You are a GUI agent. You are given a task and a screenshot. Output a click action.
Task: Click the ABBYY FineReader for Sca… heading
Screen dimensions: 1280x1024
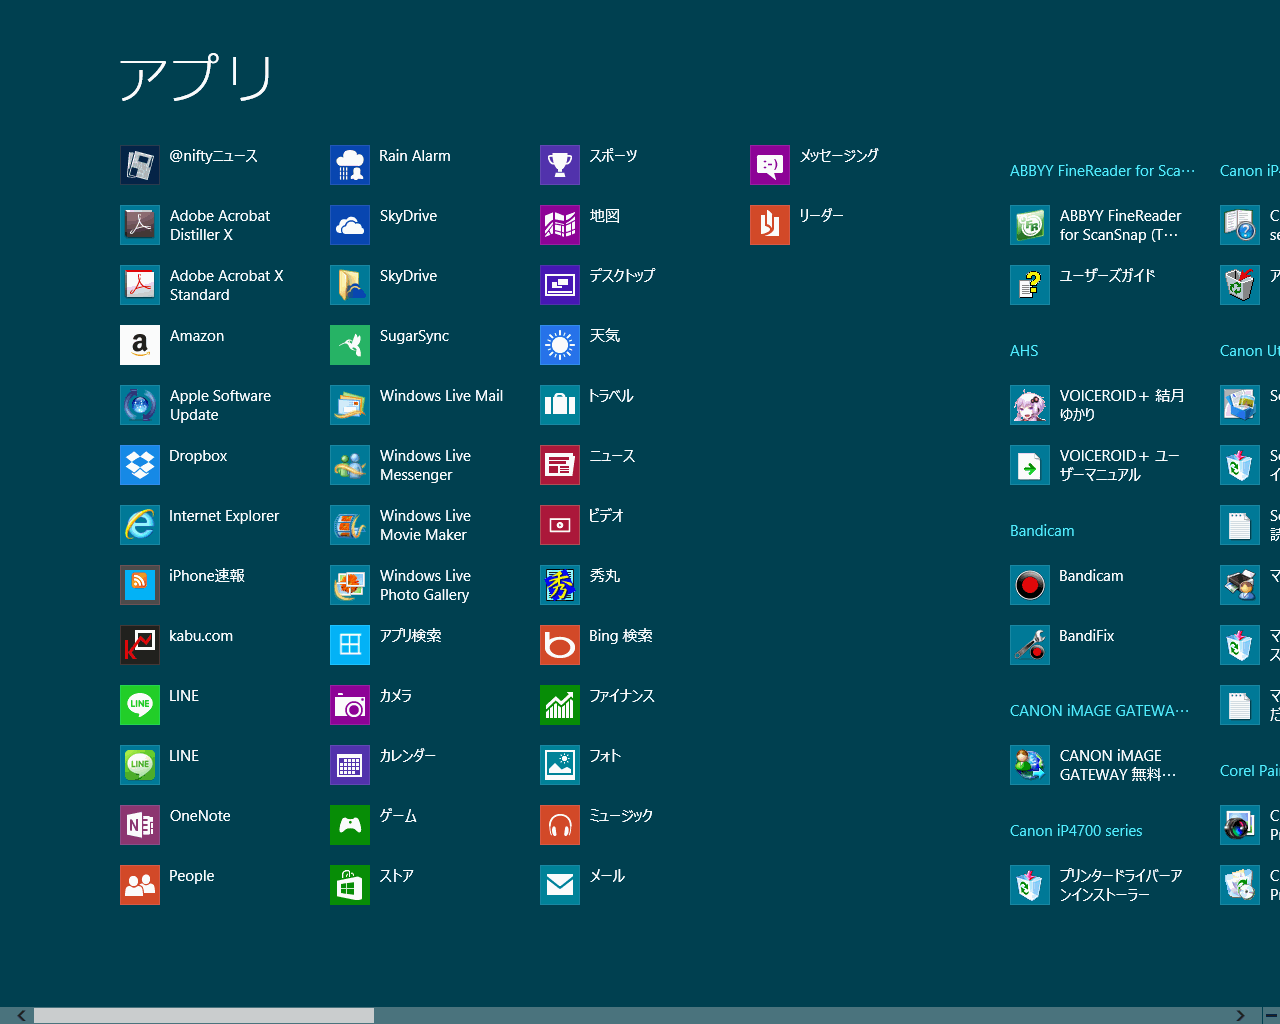1103,171
